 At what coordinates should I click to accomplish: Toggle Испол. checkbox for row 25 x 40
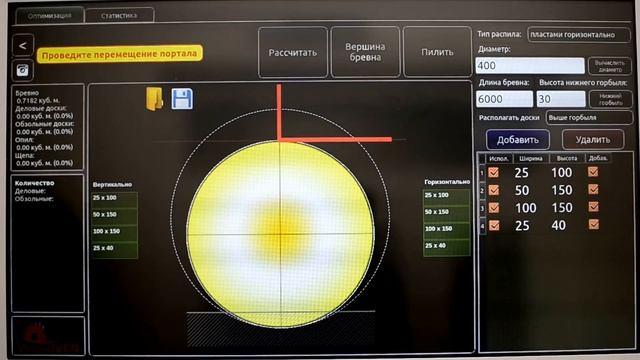(x=494, y=225)
